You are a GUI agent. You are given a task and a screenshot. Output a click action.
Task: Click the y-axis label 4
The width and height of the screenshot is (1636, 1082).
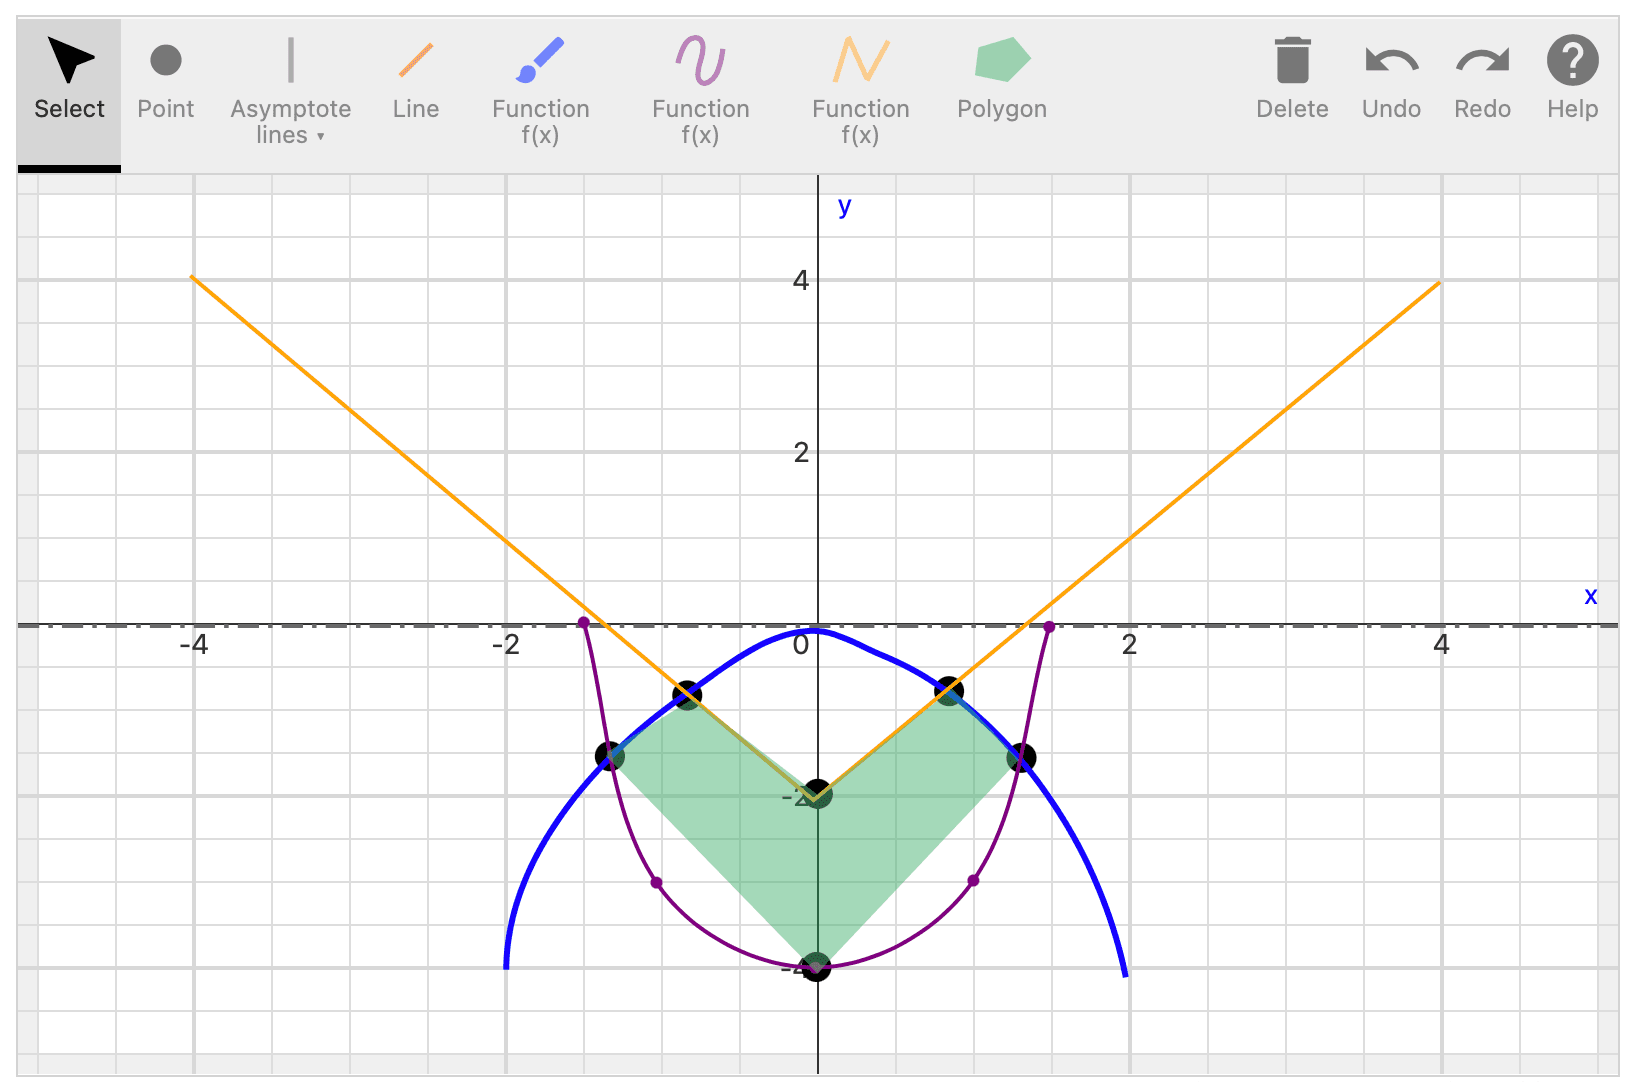pos(801,281)
